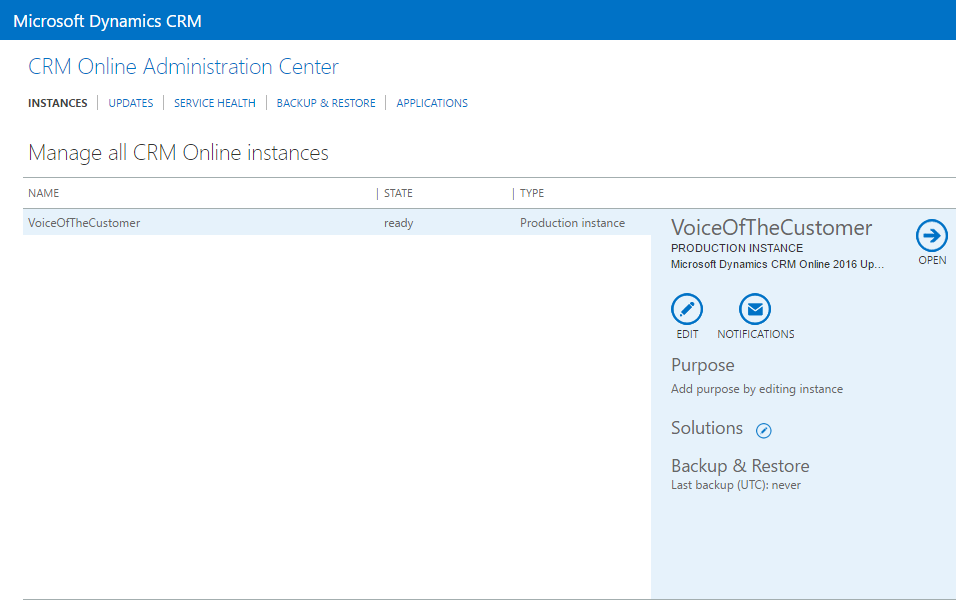Click the Type column header

532,193
